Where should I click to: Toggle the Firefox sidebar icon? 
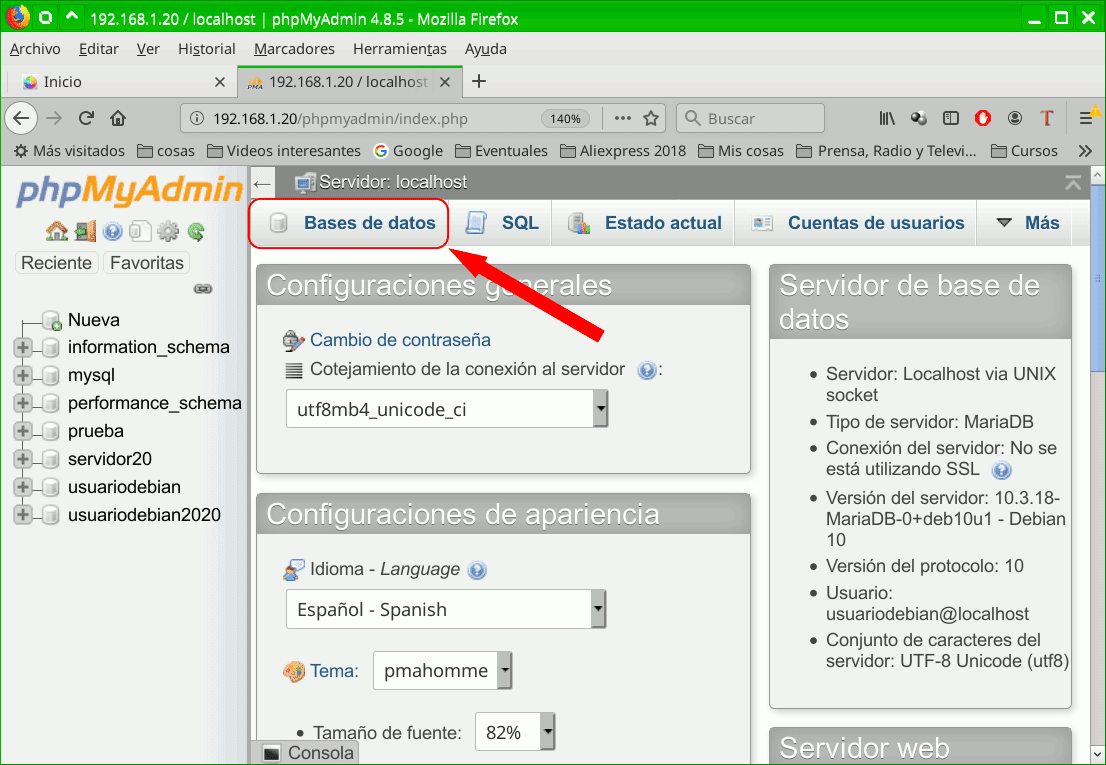pyautogui.click(x=950, y=118)
